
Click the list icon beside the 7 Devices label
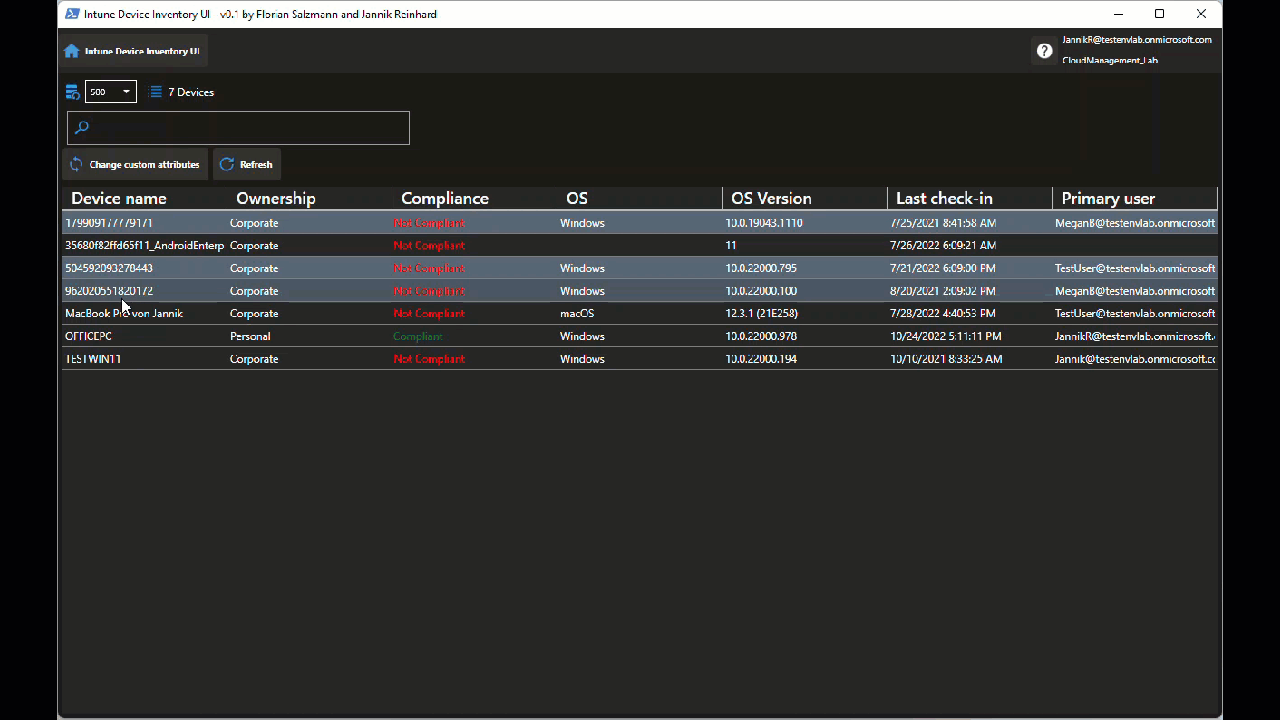point(155,91)
